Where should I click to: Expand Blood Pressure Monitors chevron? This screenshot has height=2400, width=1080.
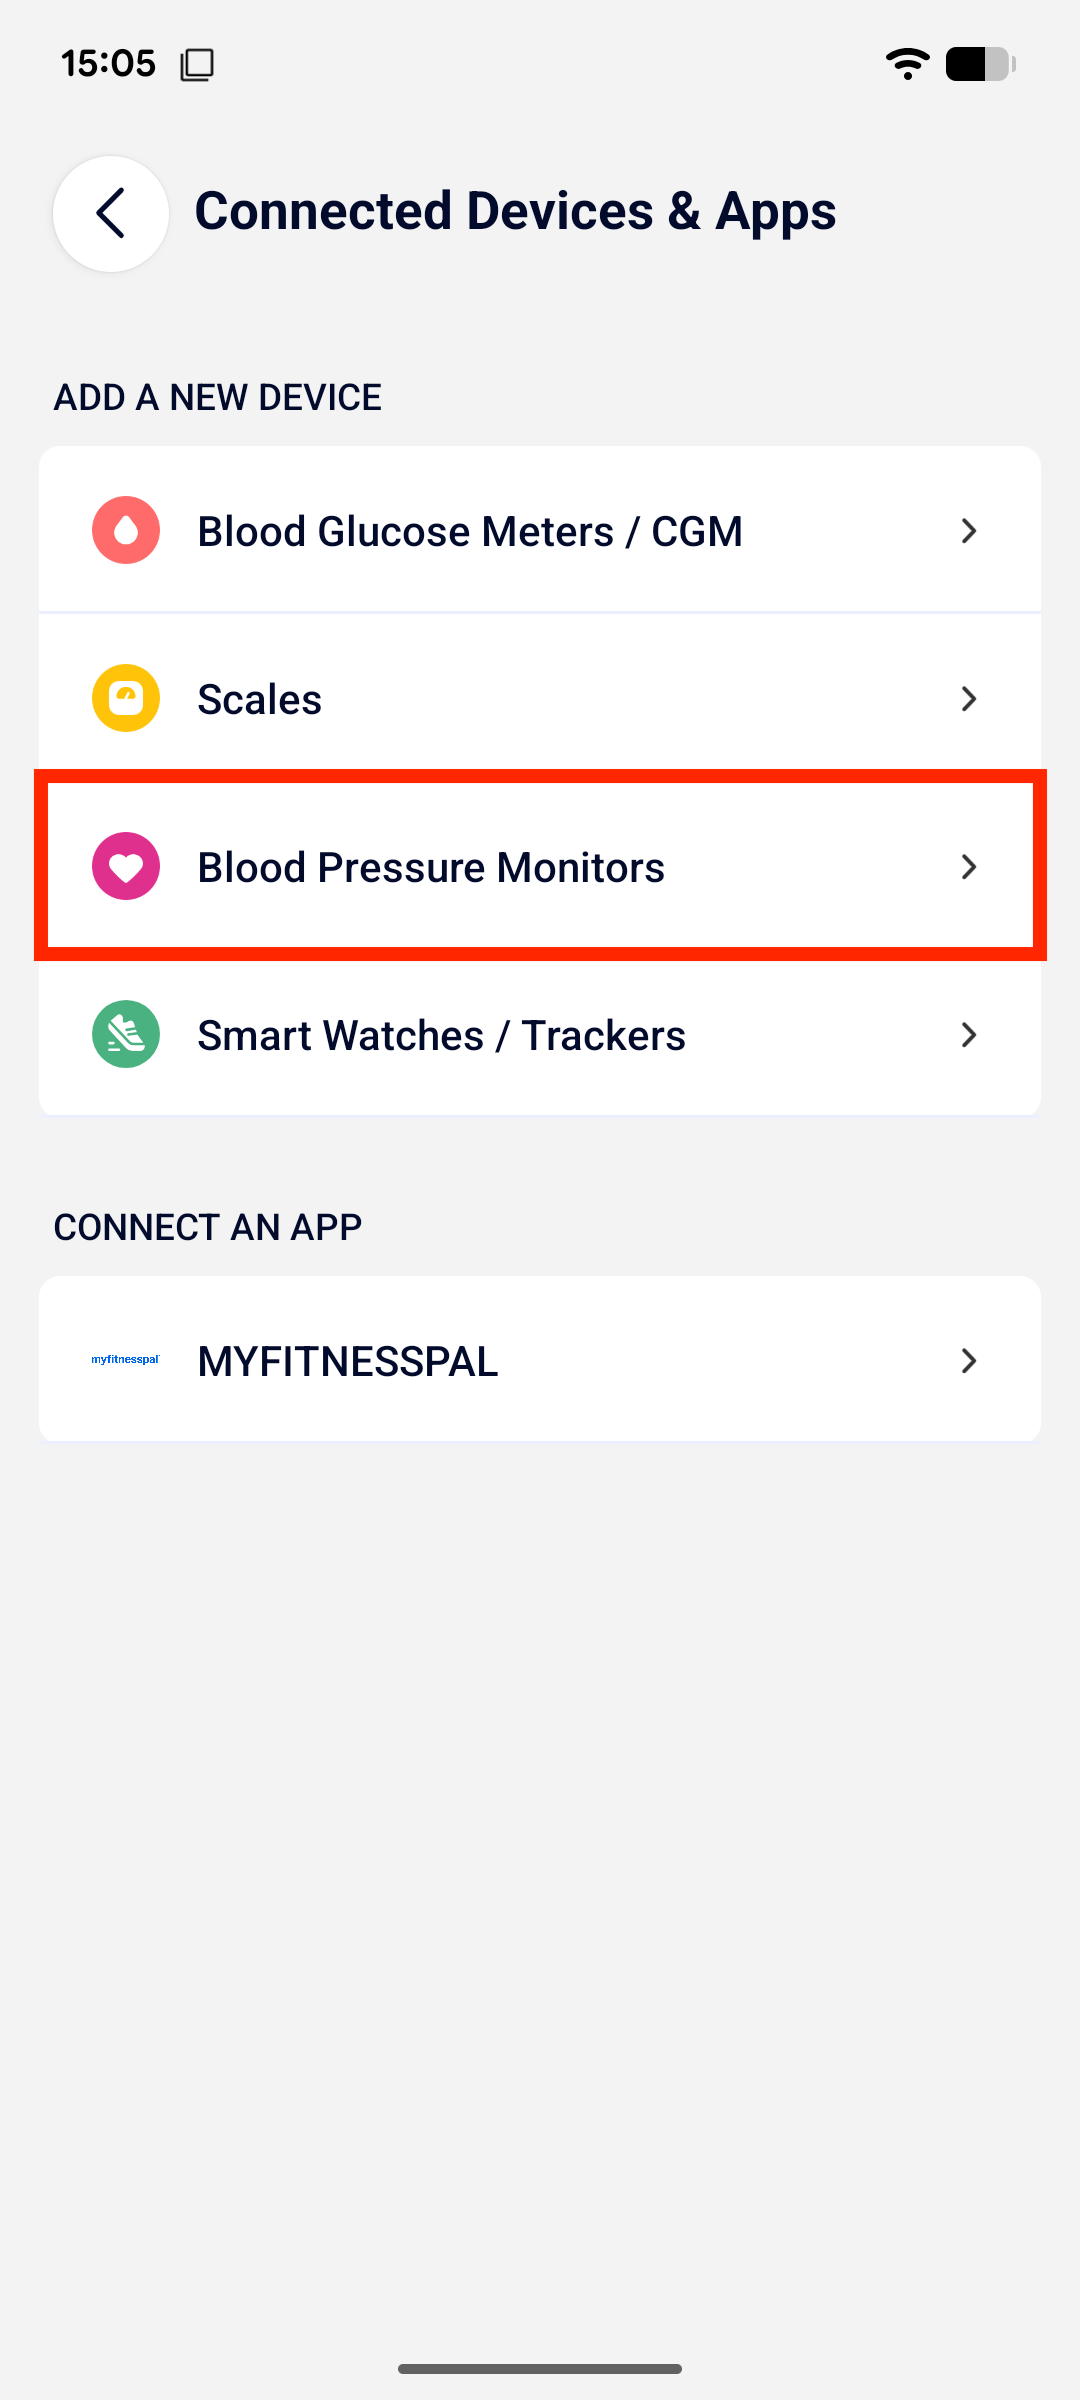968,867
